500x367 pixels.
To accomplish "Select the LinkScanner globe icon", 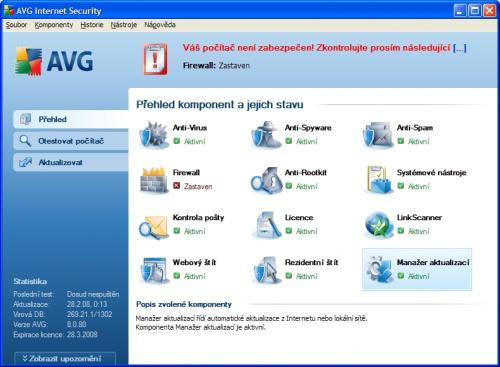I will [x=378, y=225].
